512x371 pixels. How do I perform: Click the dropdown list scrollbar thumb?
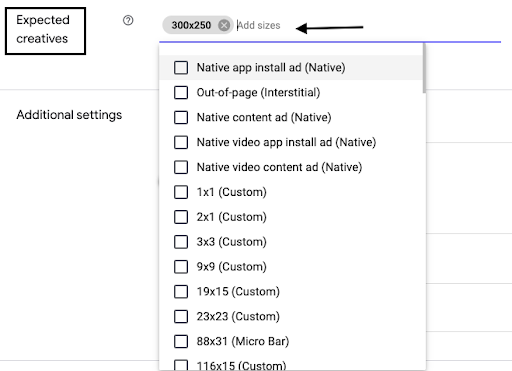pos(424,68)
